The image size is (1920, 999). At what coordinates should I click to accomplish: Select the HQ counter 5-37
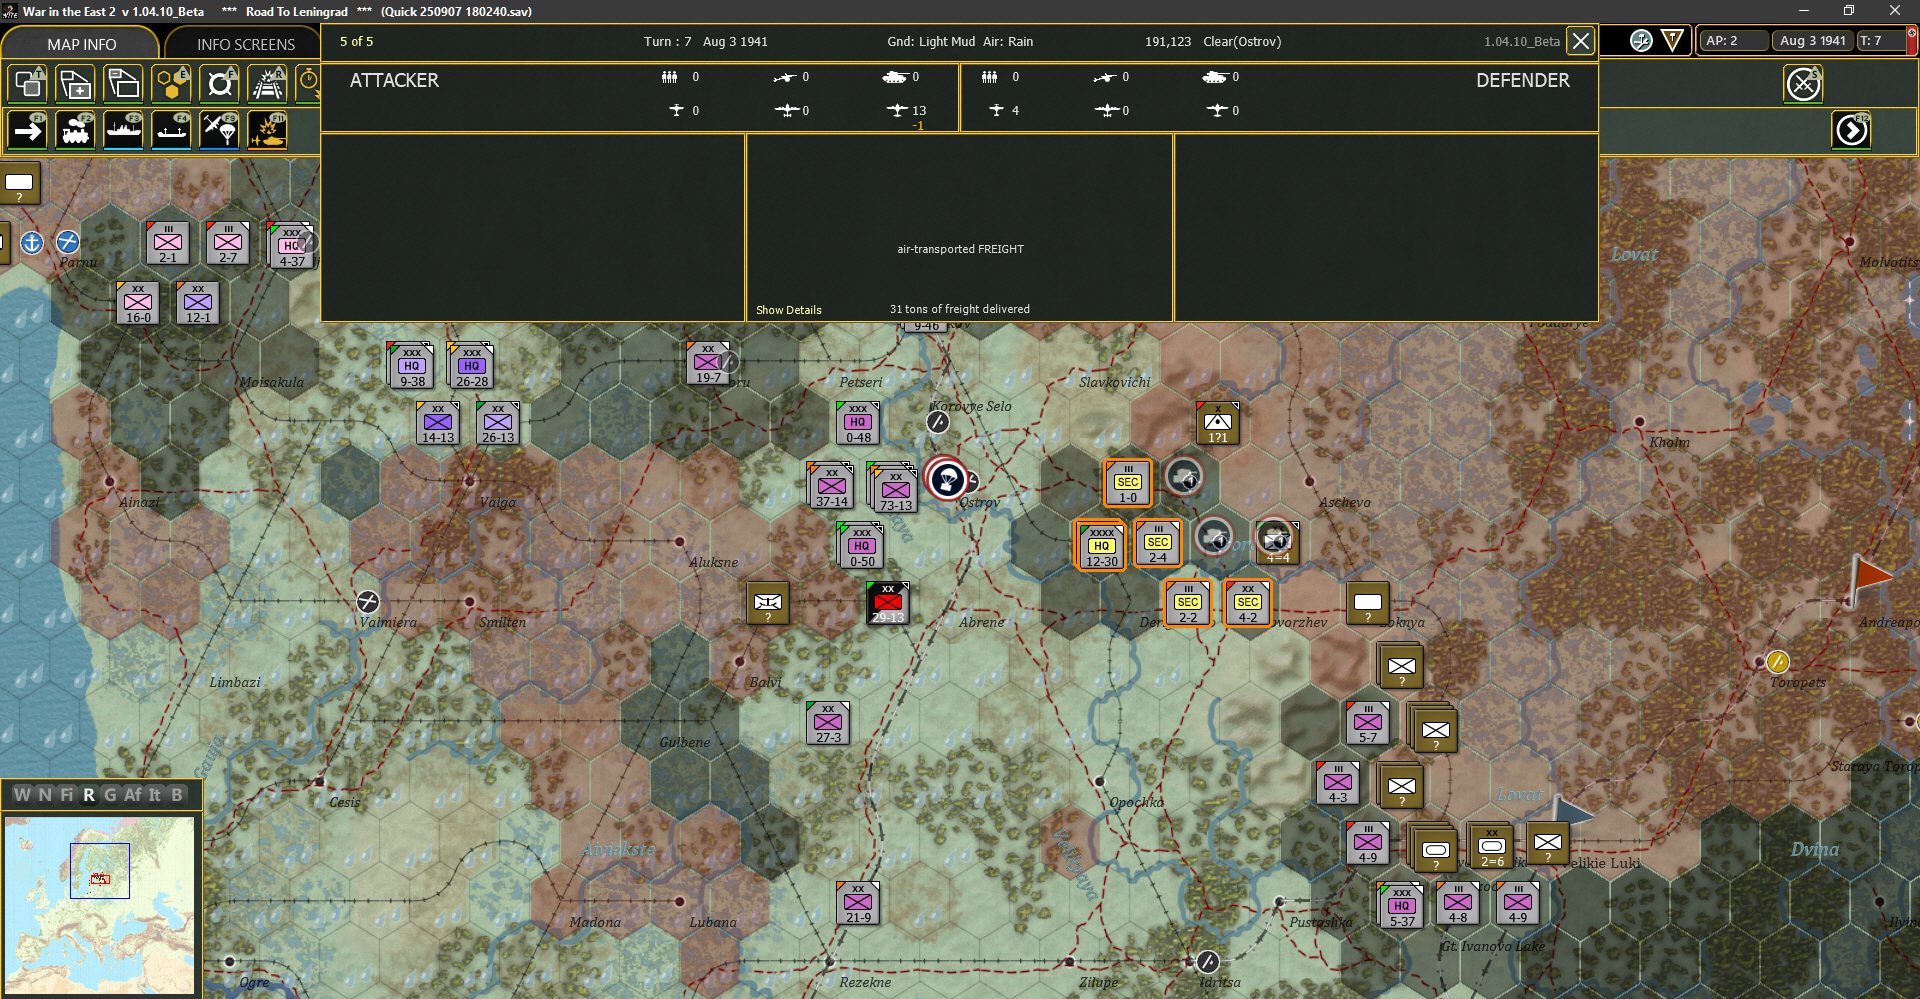pos(1401,906)
